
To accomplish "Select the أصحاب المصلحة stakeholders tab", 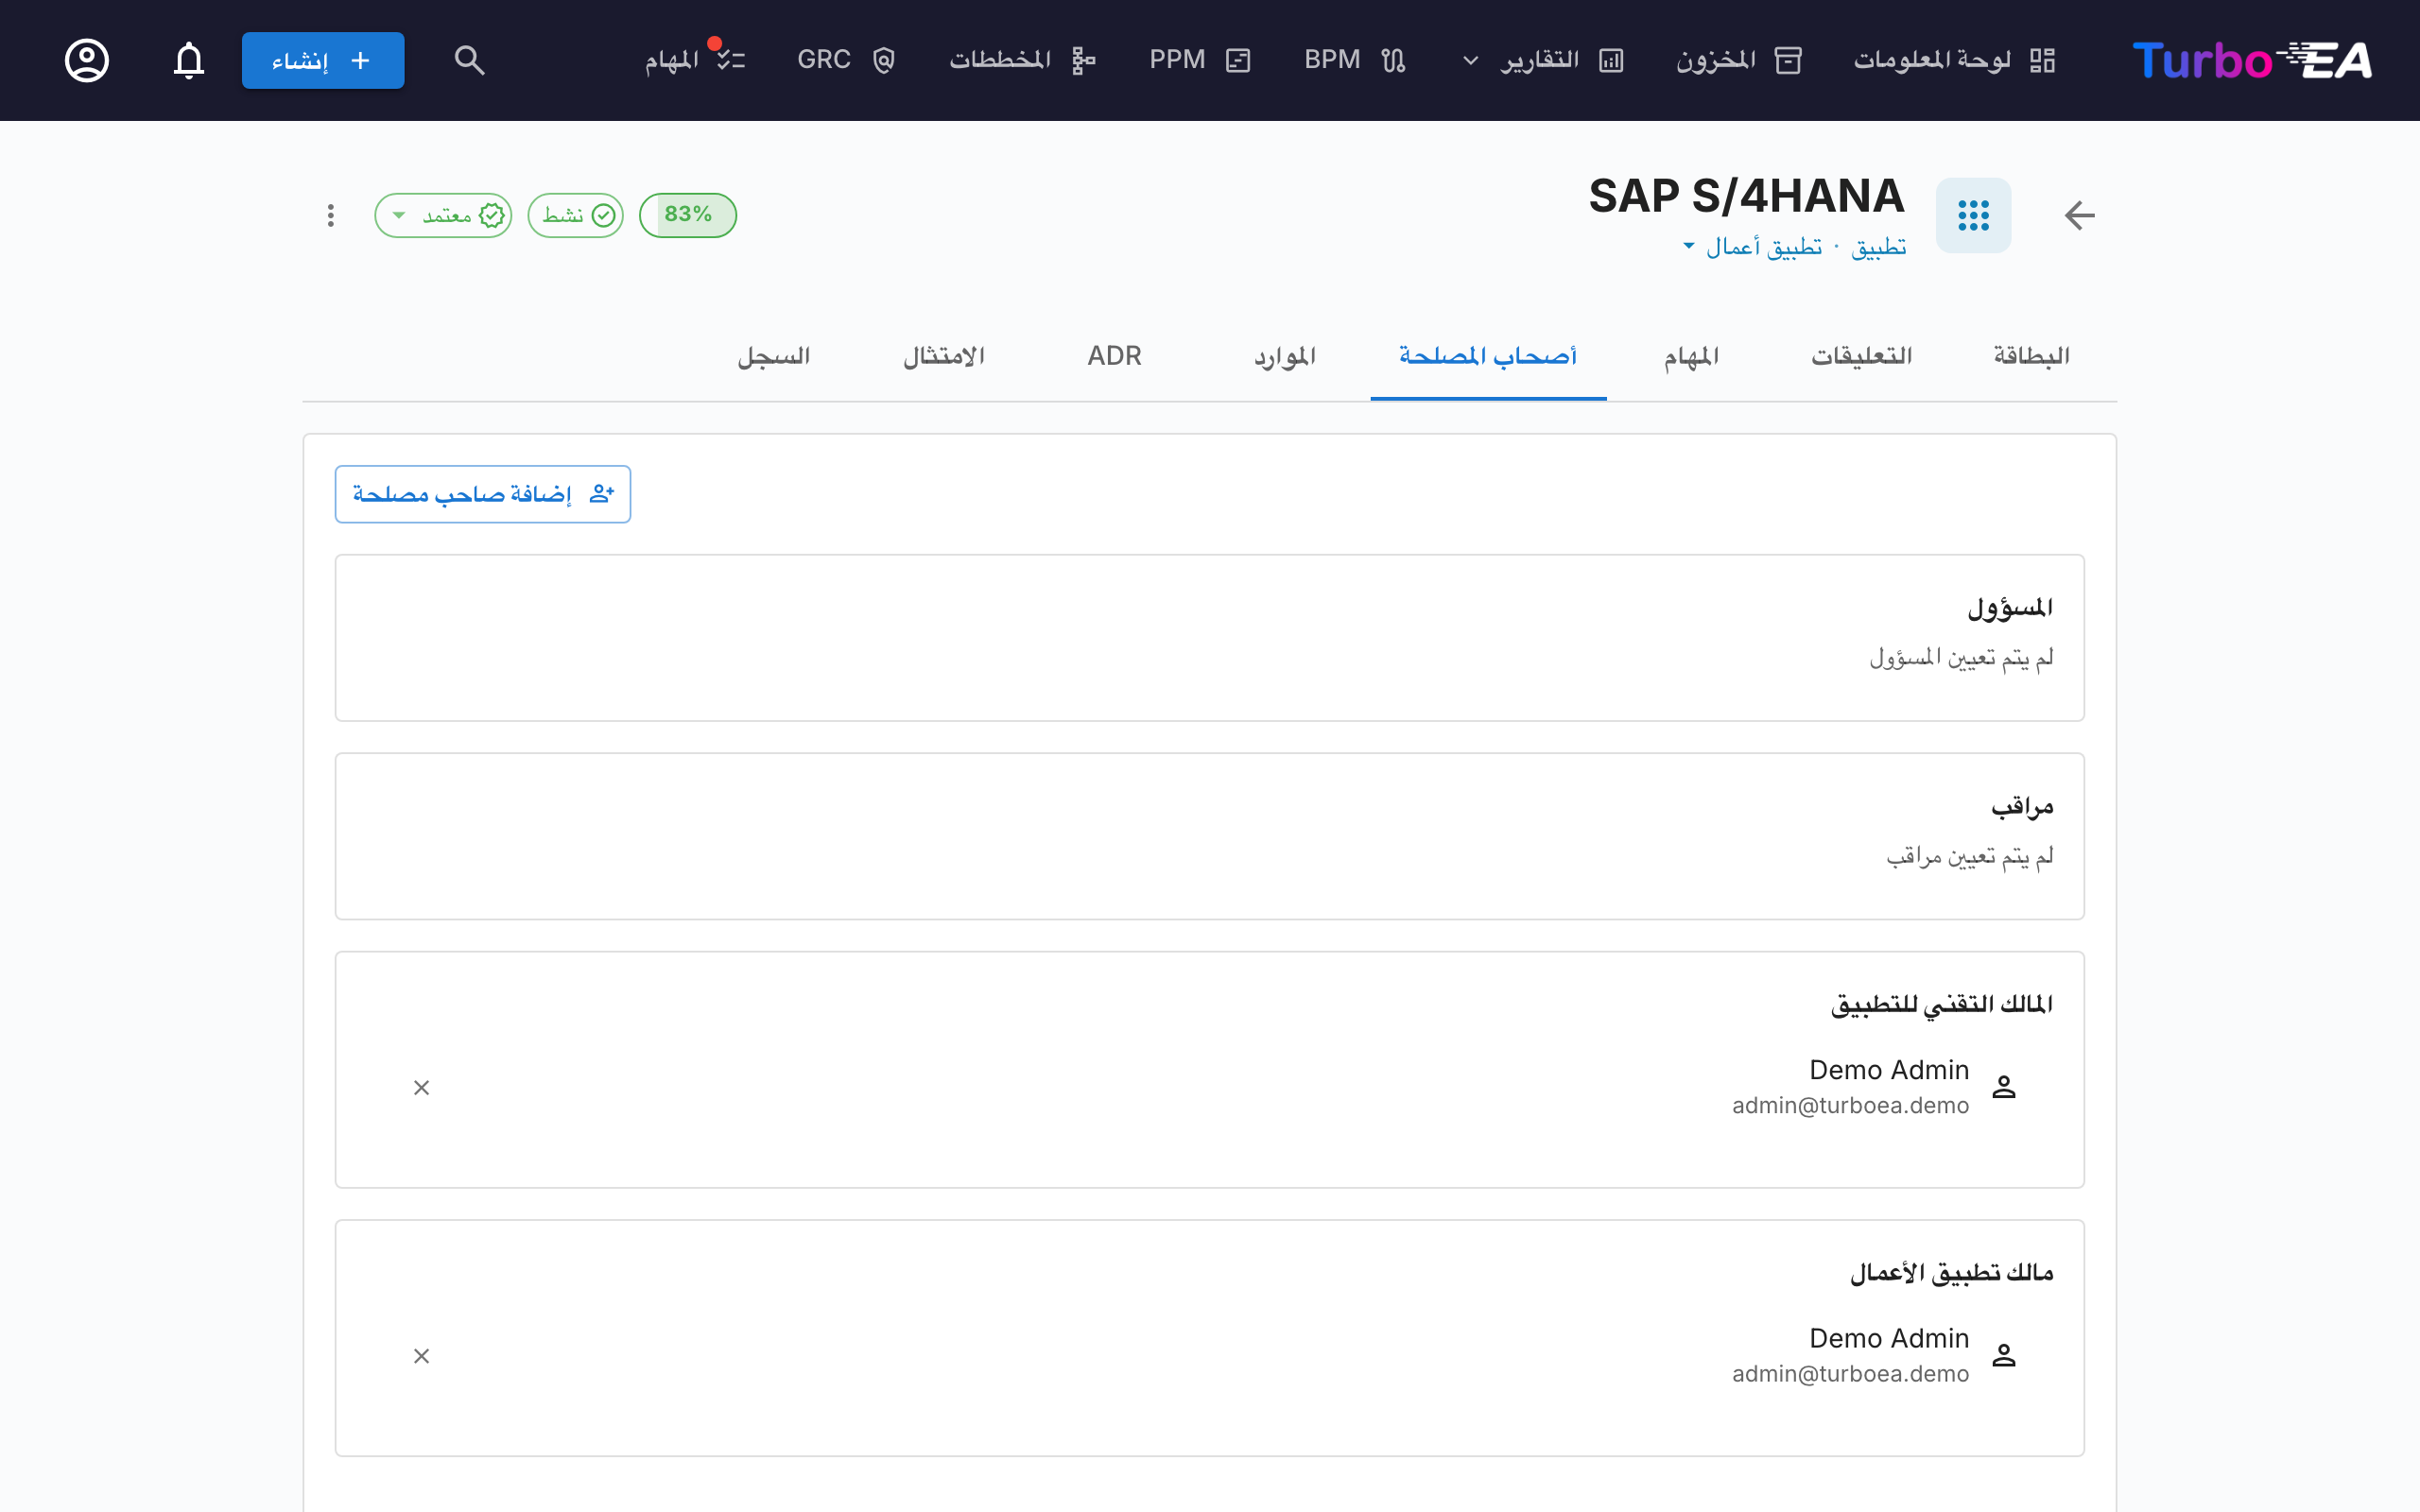I will (x=1488, y=356).
